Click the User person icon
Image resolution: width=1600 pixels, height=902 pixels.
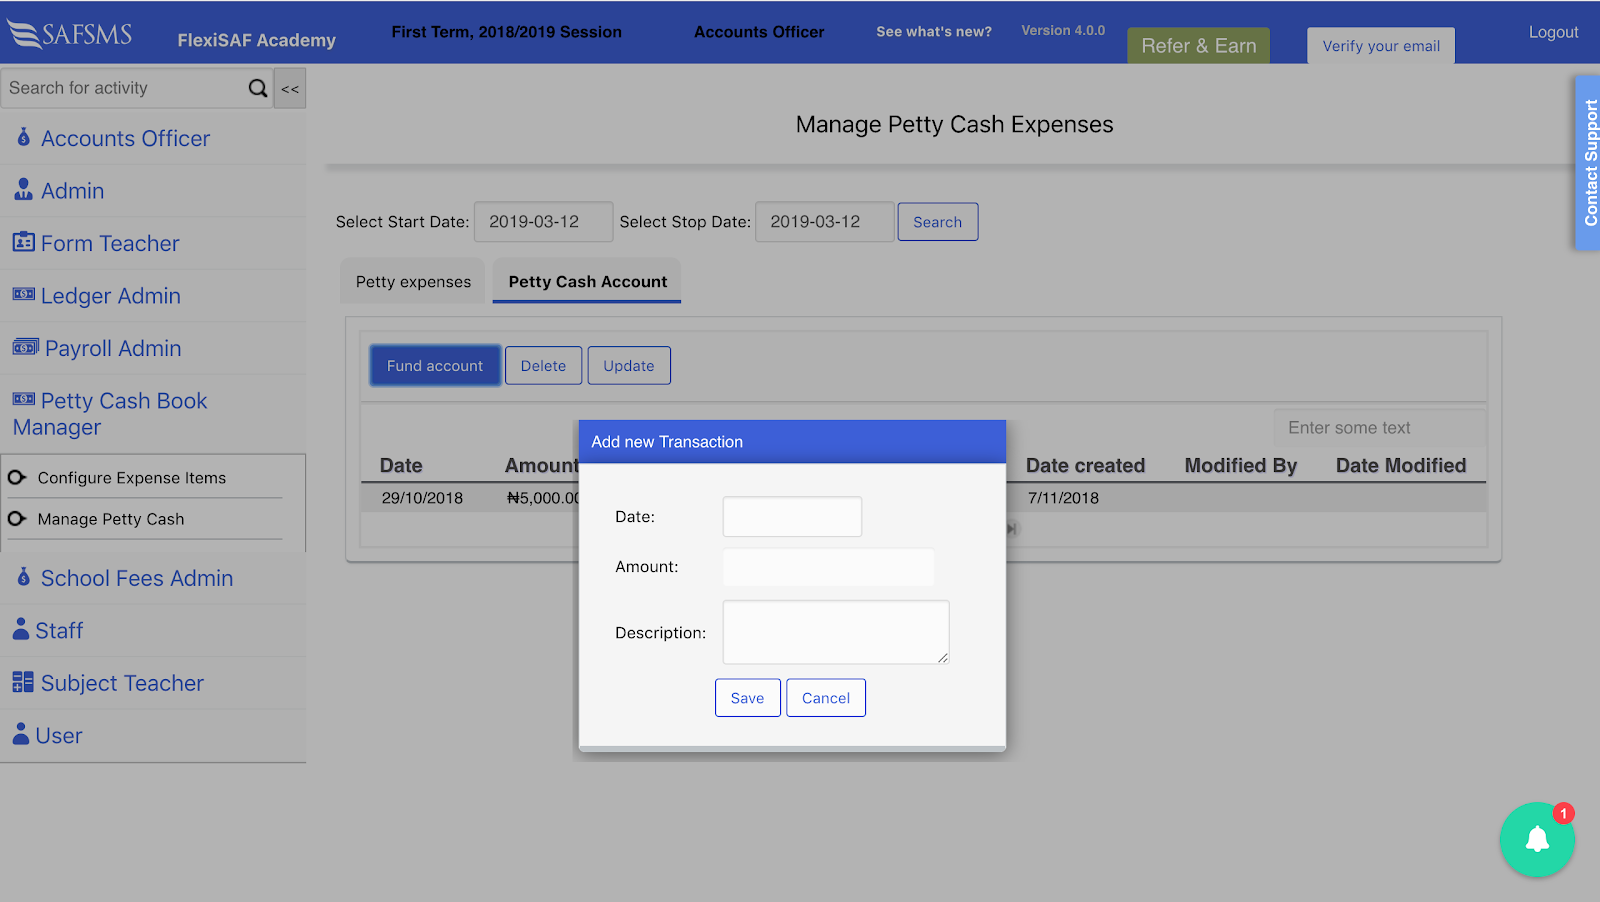(21, 734)
